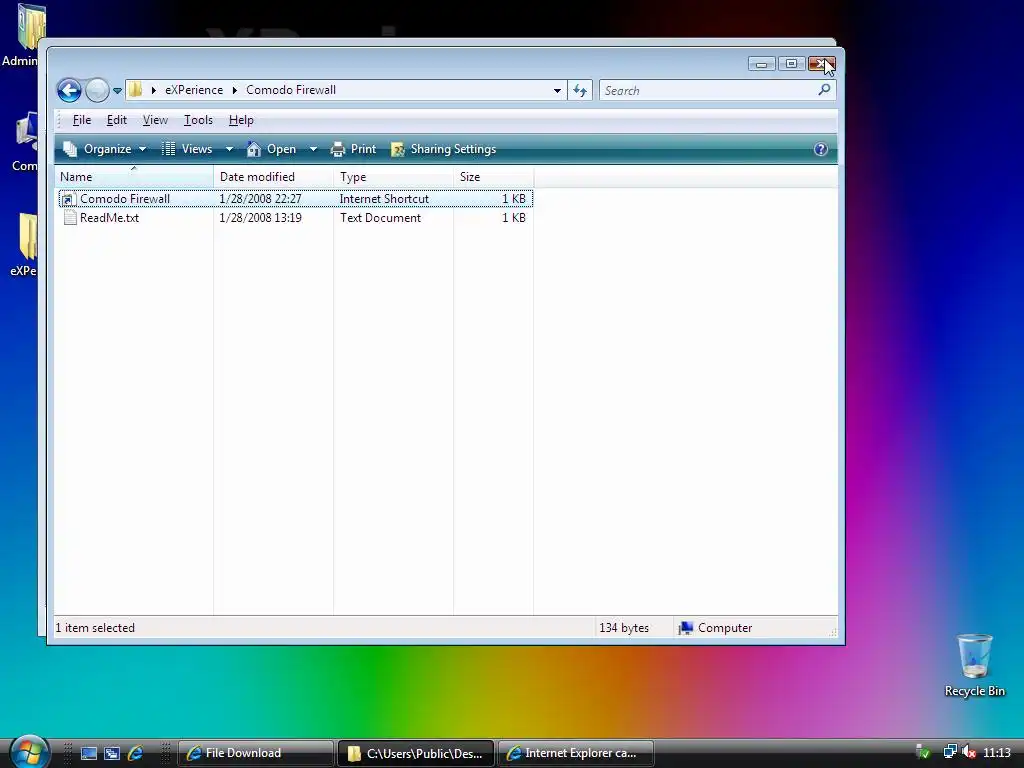The image size is (1024, 768).
Task: Click the Computer icon in status bar
Action: pos(685,628)
